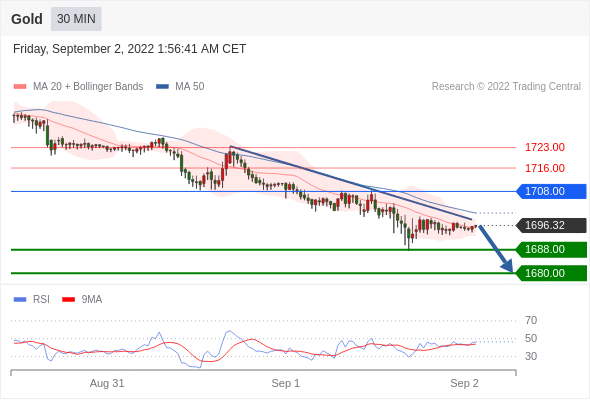
Task: Click the 1723.00 red resistance label
Action: (545, 147)
